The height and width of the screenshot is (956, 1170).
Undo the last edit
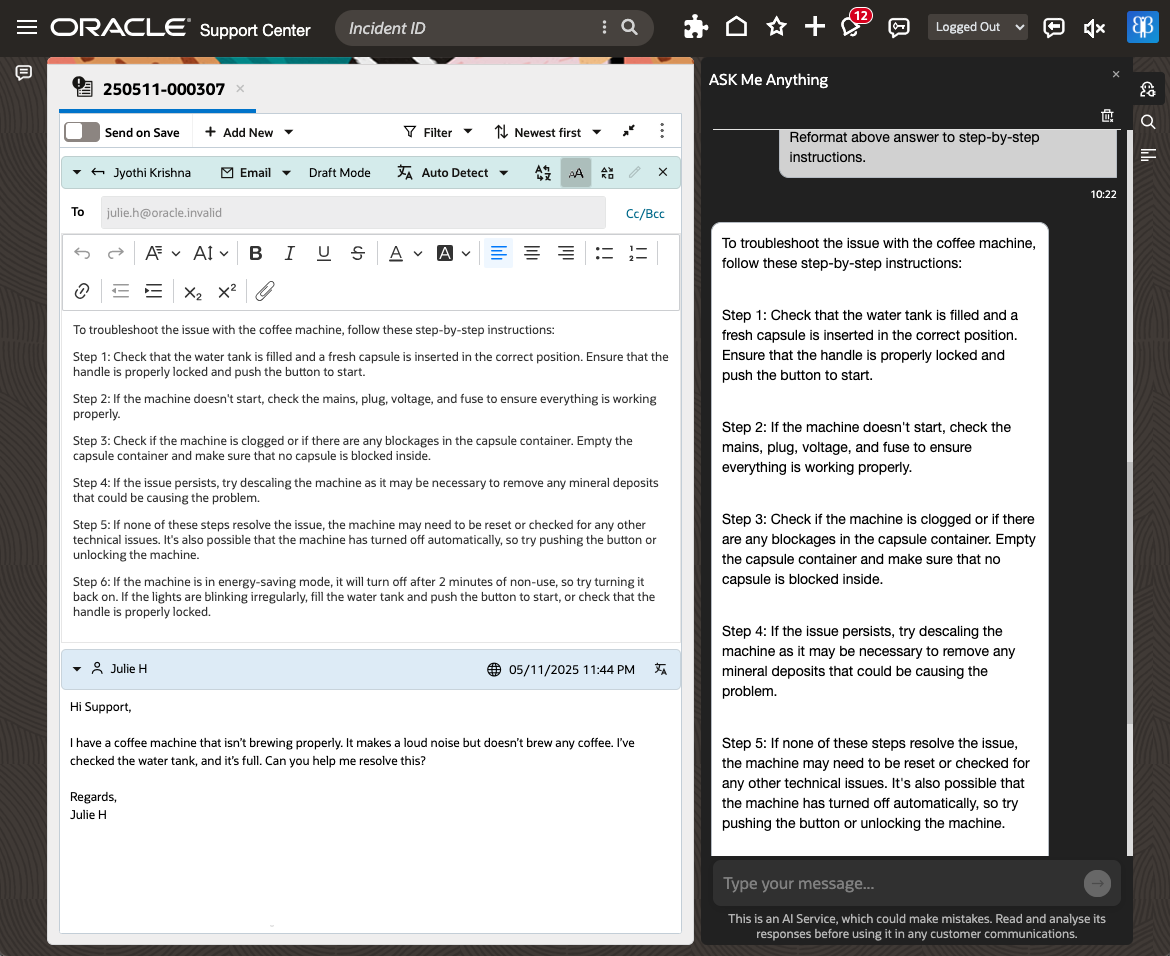pyautogui.click(x=82, y=254)
